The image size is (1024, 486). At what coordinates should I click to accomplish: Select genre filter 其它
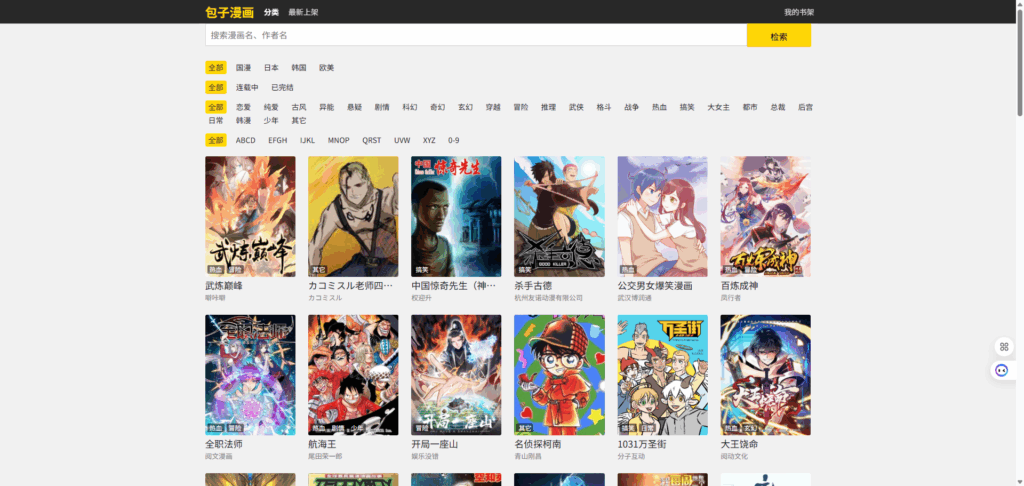click(299, 120)
